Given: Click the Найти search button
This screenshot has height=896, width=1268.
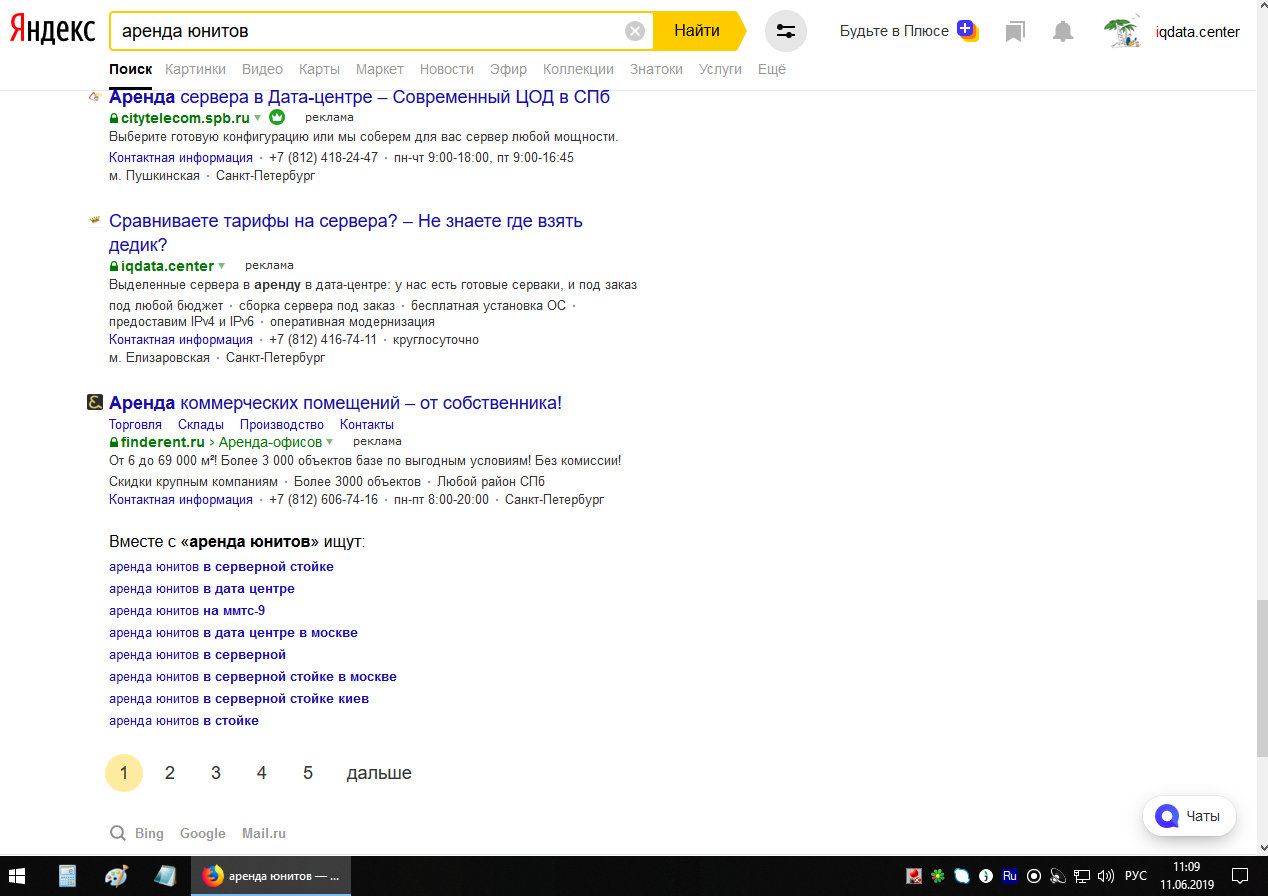Looking at the screenshot, I should (x=697, y=31).
